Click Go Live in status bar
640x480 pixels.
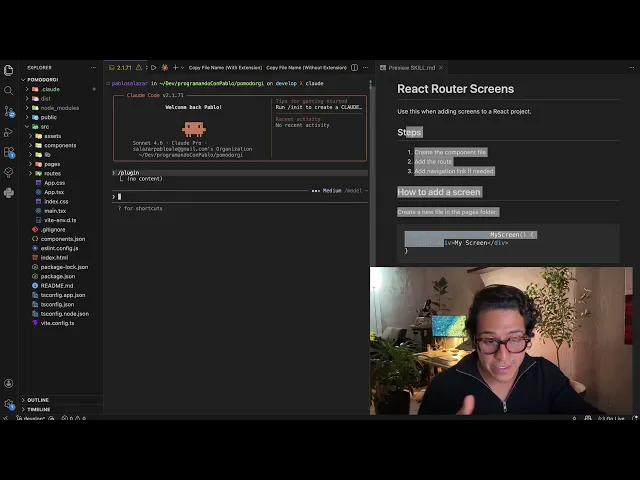(x=611, y=418)
